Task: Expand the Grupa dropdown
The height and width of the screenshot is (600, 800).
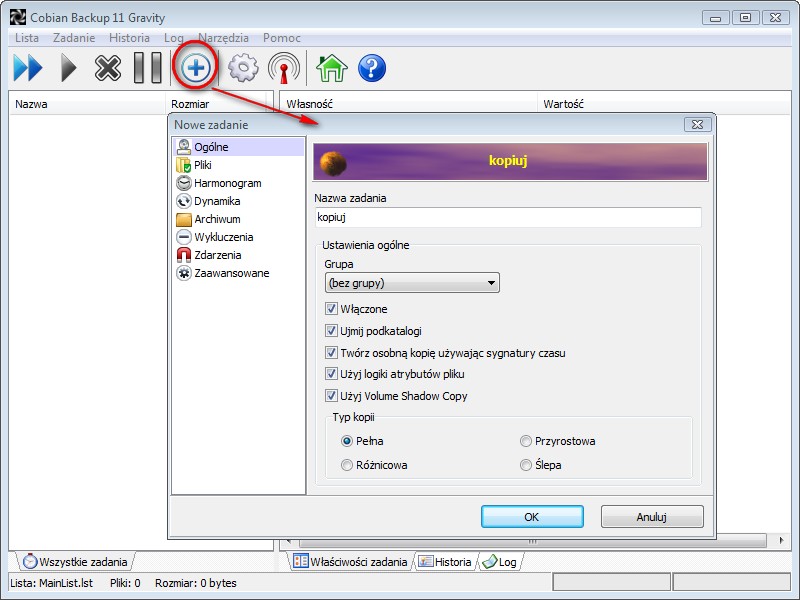Action: (x=412, y=283)
